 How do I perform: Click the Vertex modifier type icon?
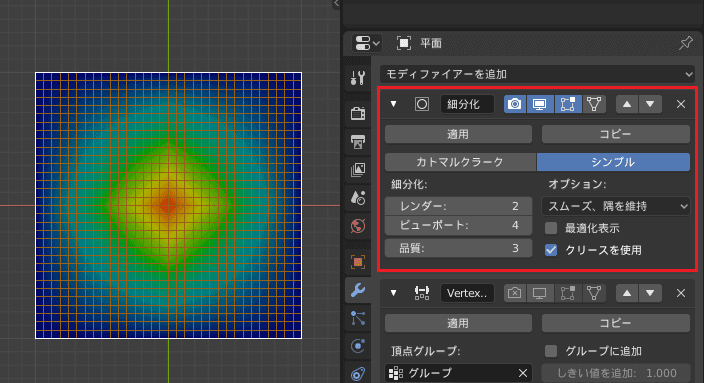pyautogui.click(x=422, y=293)
